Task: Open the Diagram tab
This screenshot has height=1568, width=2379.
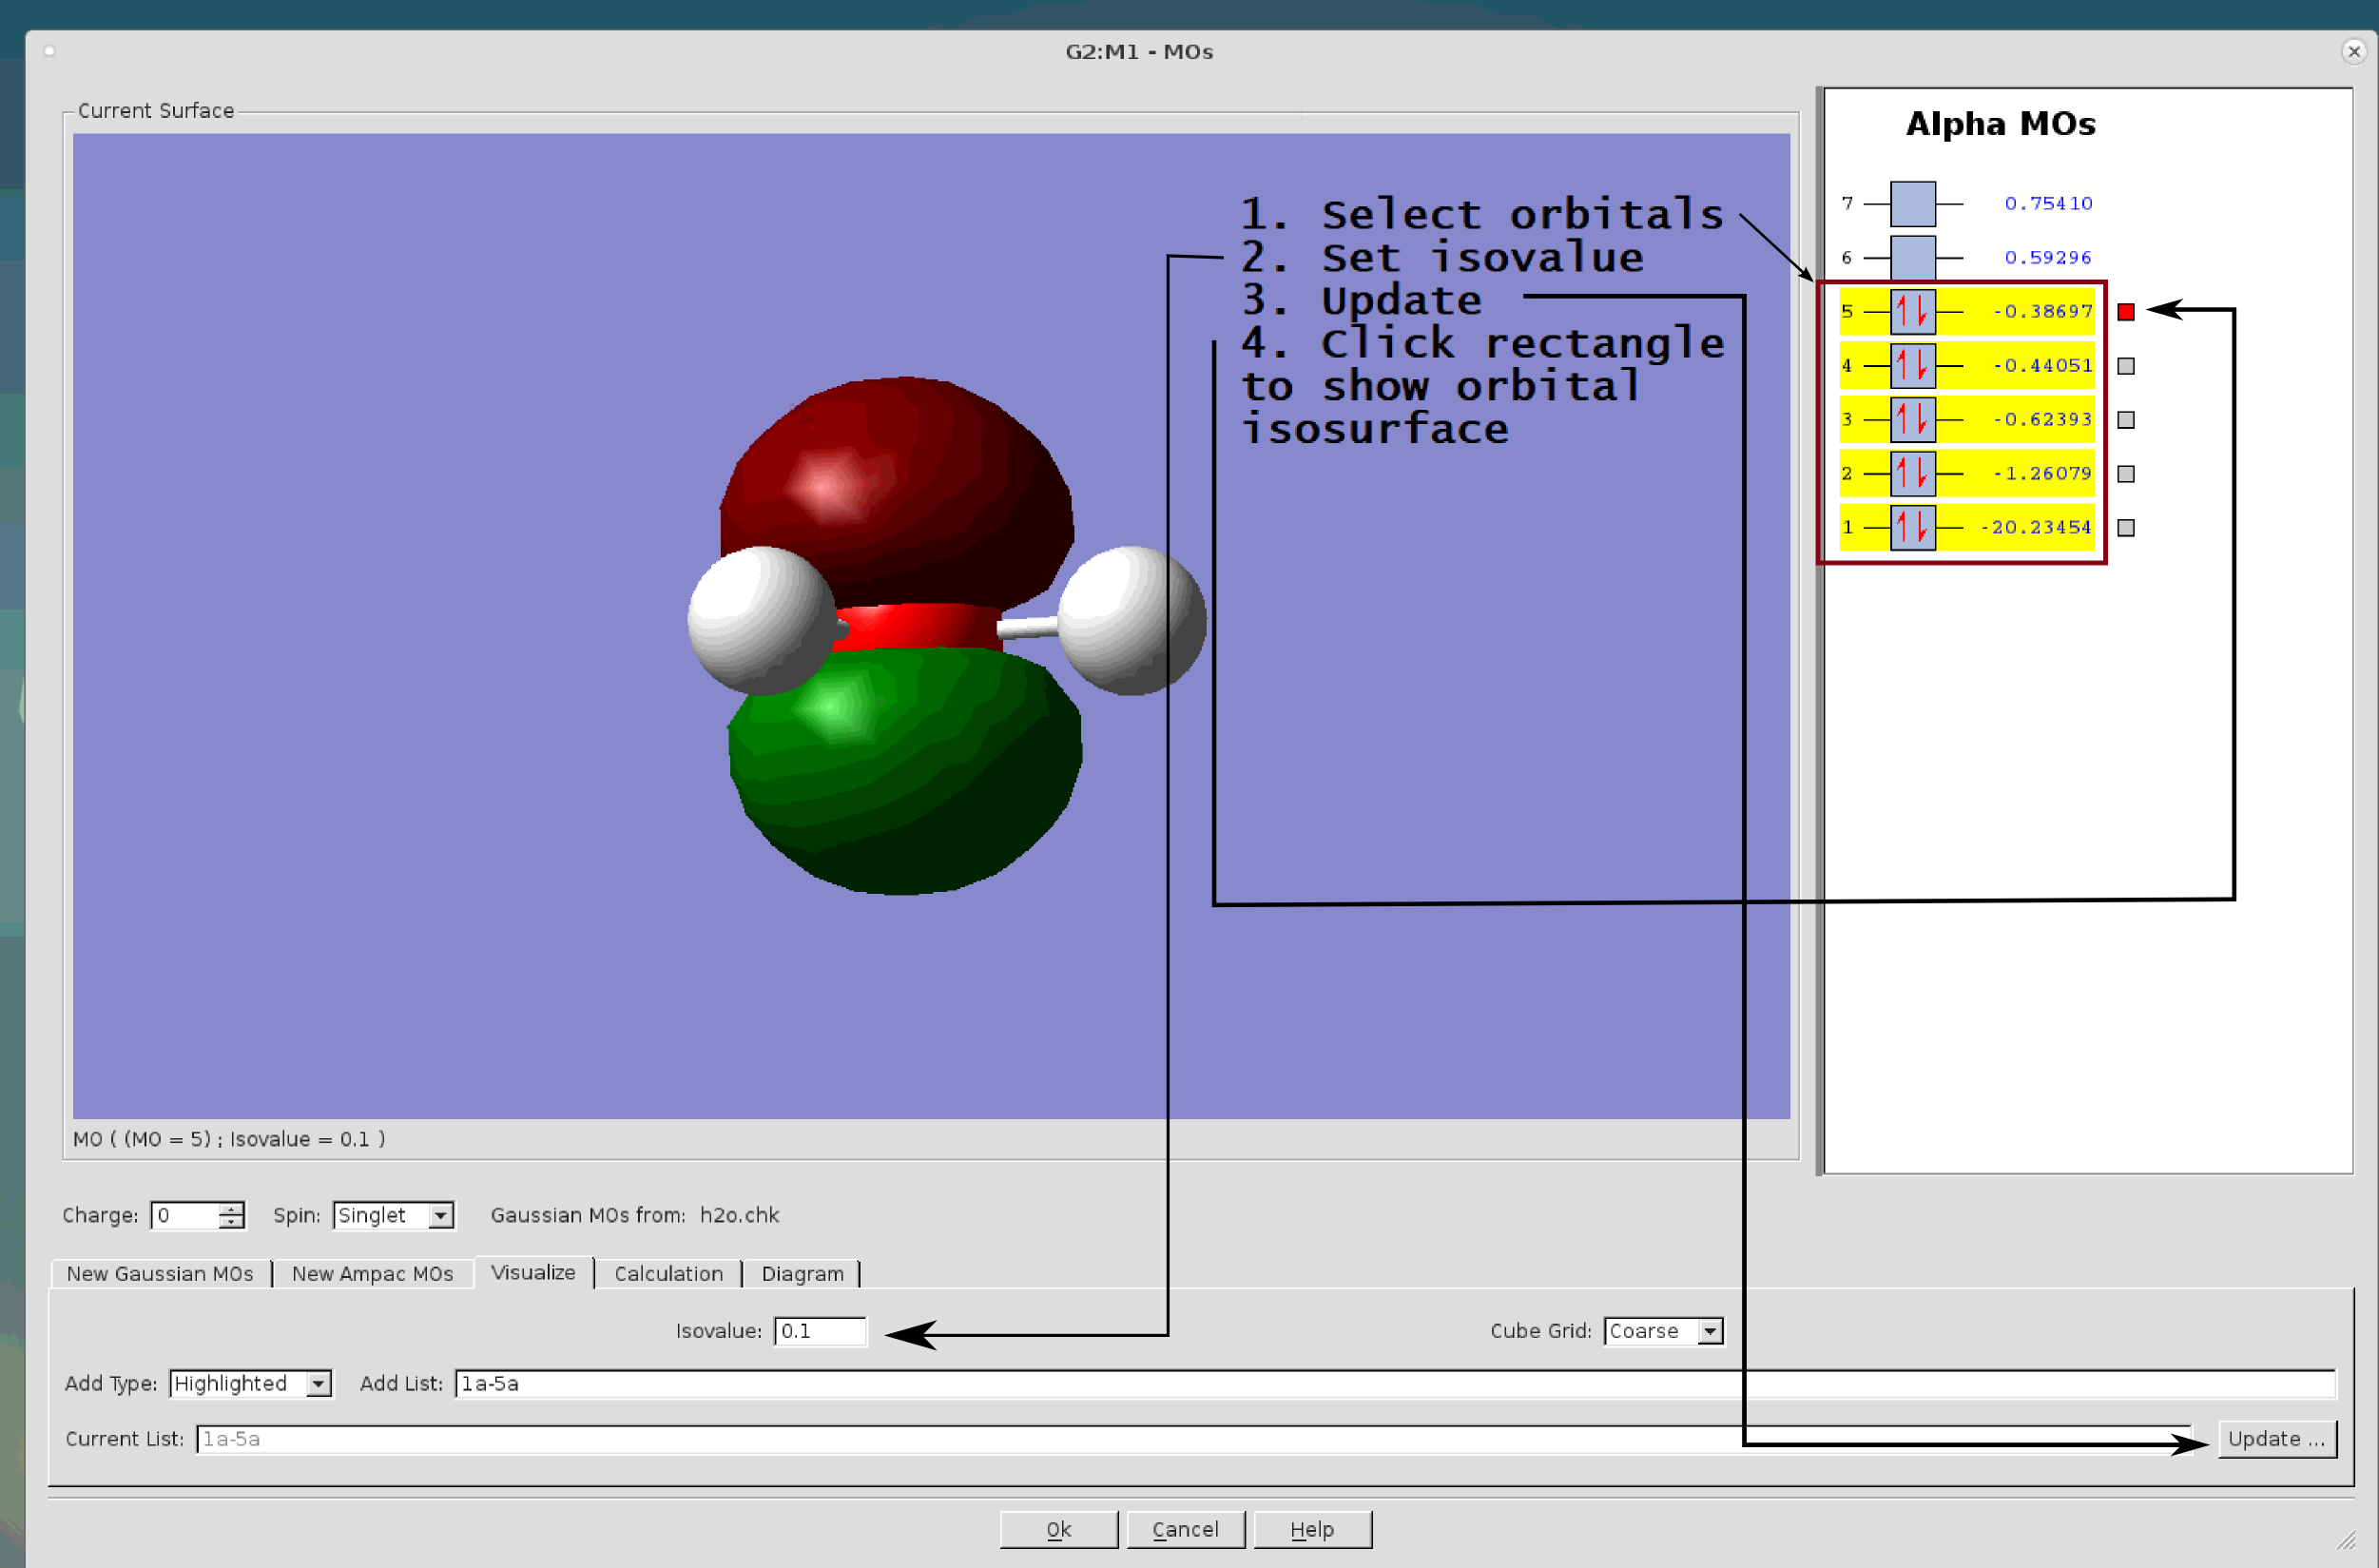Action: coord(802,1273)
